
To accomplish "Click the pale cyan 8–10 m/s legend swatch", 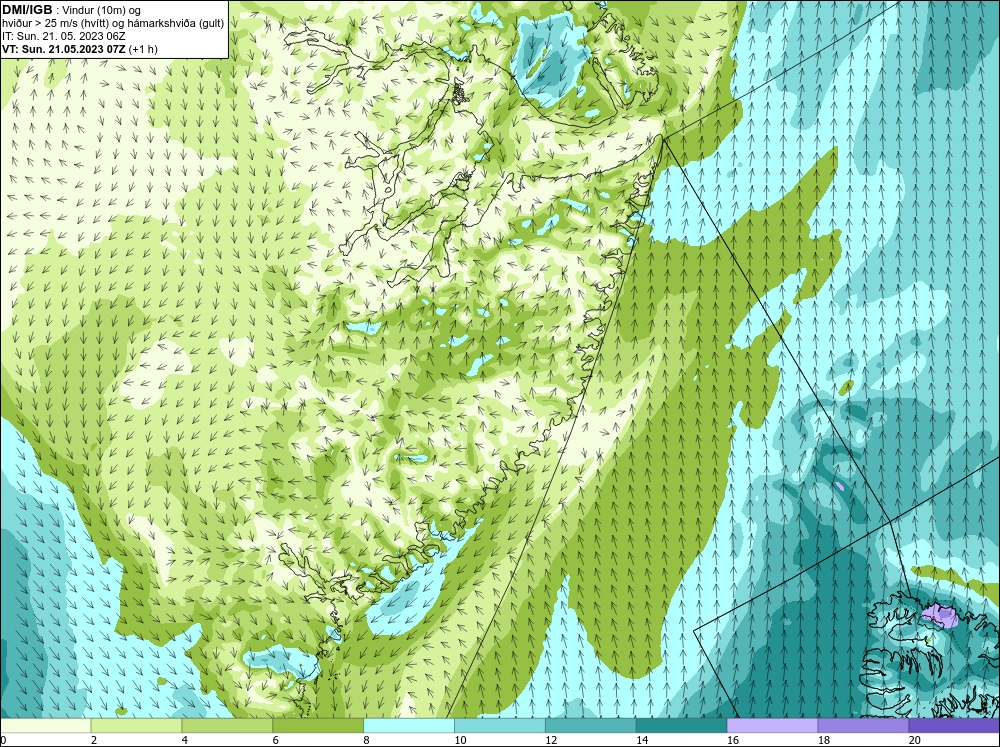I will [x=409, y=726].
